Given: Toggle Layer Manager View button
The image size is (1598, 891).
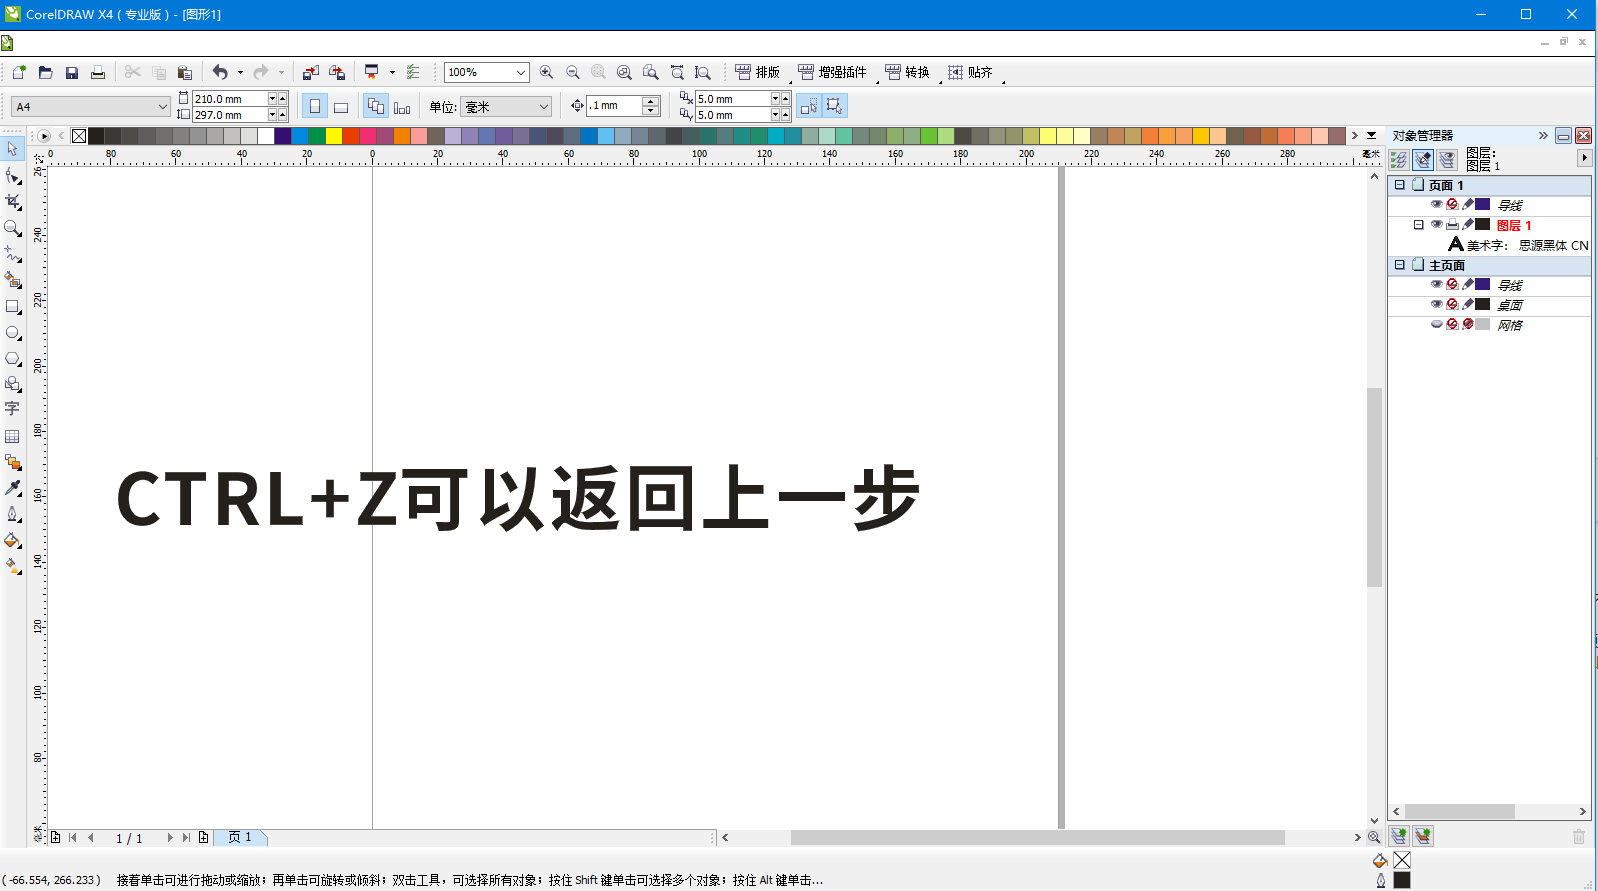Looking at the screenshot, I should tap(1447, 159).
